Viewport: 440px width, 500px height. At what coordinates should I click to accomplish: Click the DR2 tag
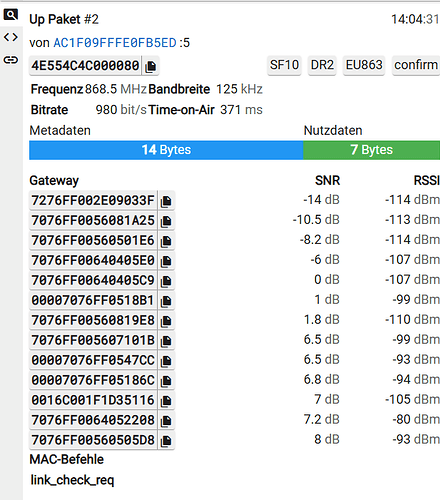click(322, 65)
